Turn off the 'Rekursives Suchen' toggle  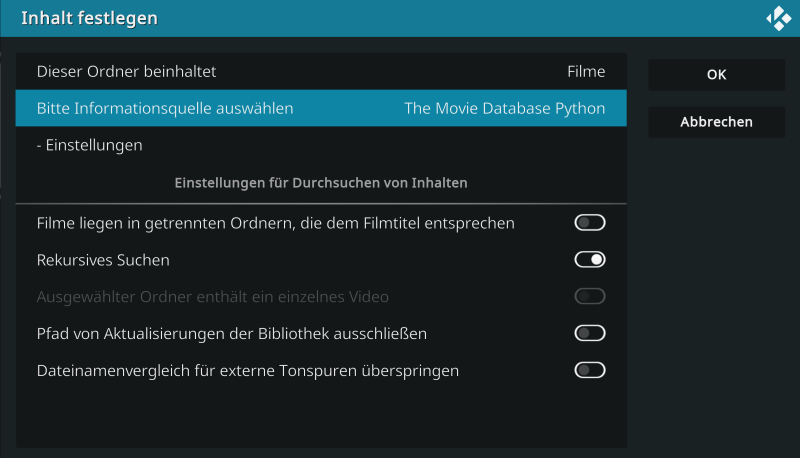click(589, 260)
